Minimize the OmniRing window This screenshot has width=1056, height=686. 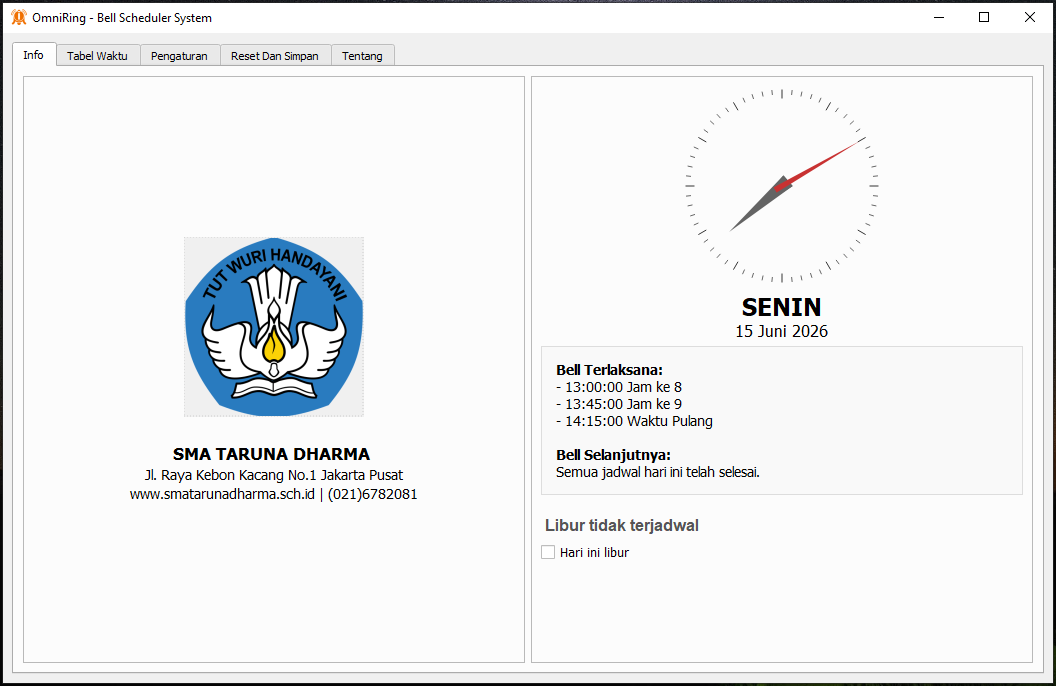pyautogui.click(x=939, y=18)
